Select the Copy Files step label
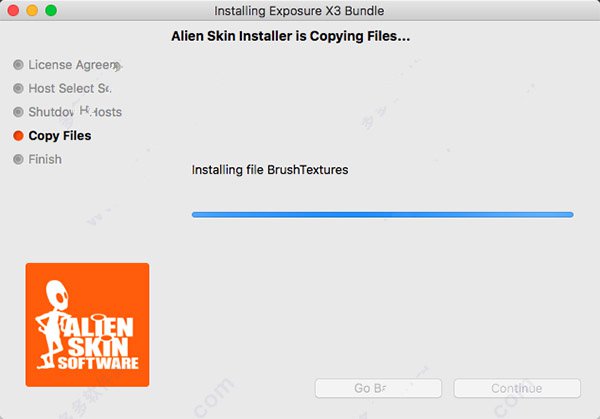This screenshot has width=600, height=419. 60,136
